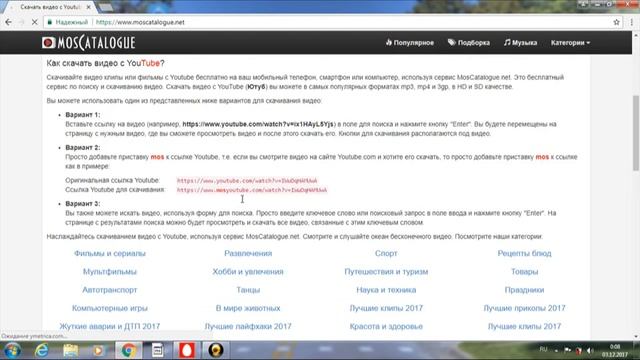Open the Автотранспорт category

(109, 290)
